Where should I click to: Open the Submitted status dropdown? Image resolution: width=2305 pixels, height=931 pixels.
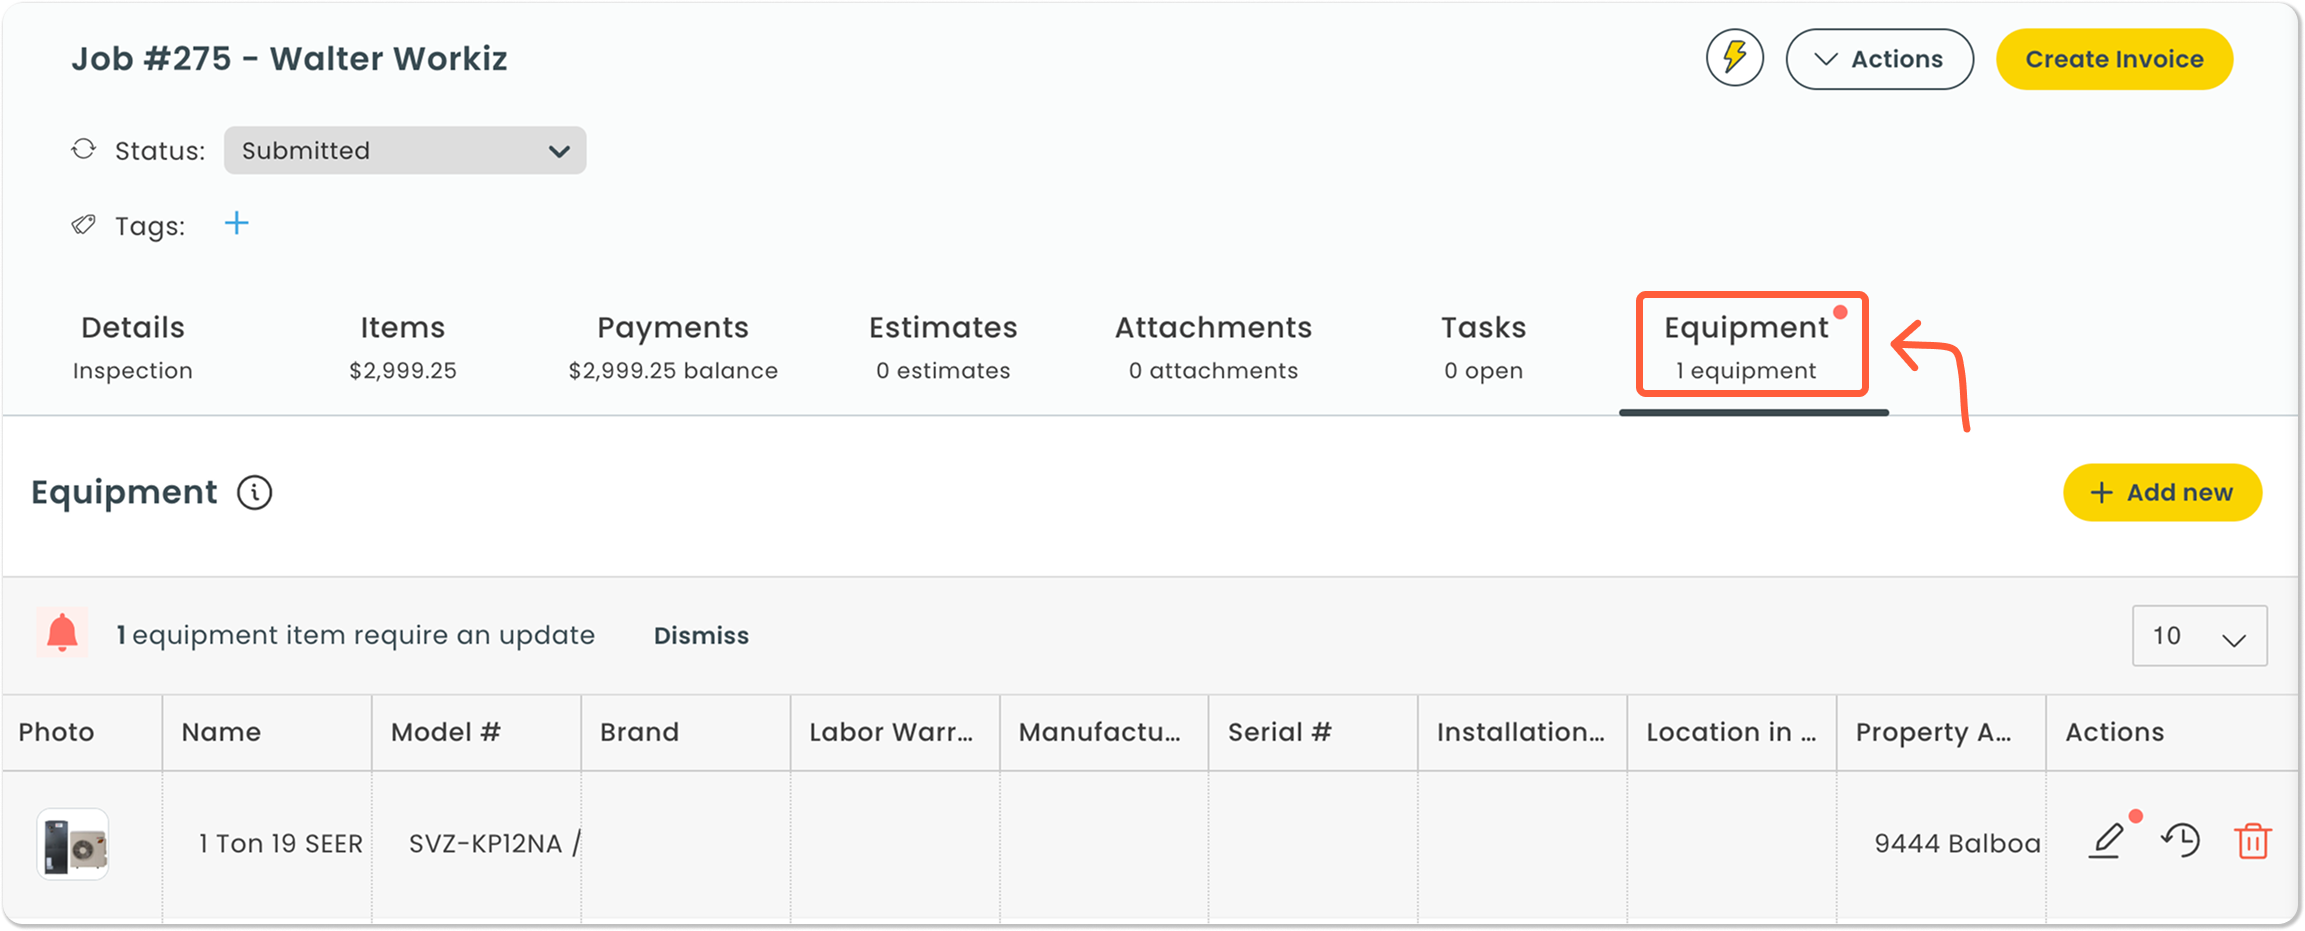[404, 150]
